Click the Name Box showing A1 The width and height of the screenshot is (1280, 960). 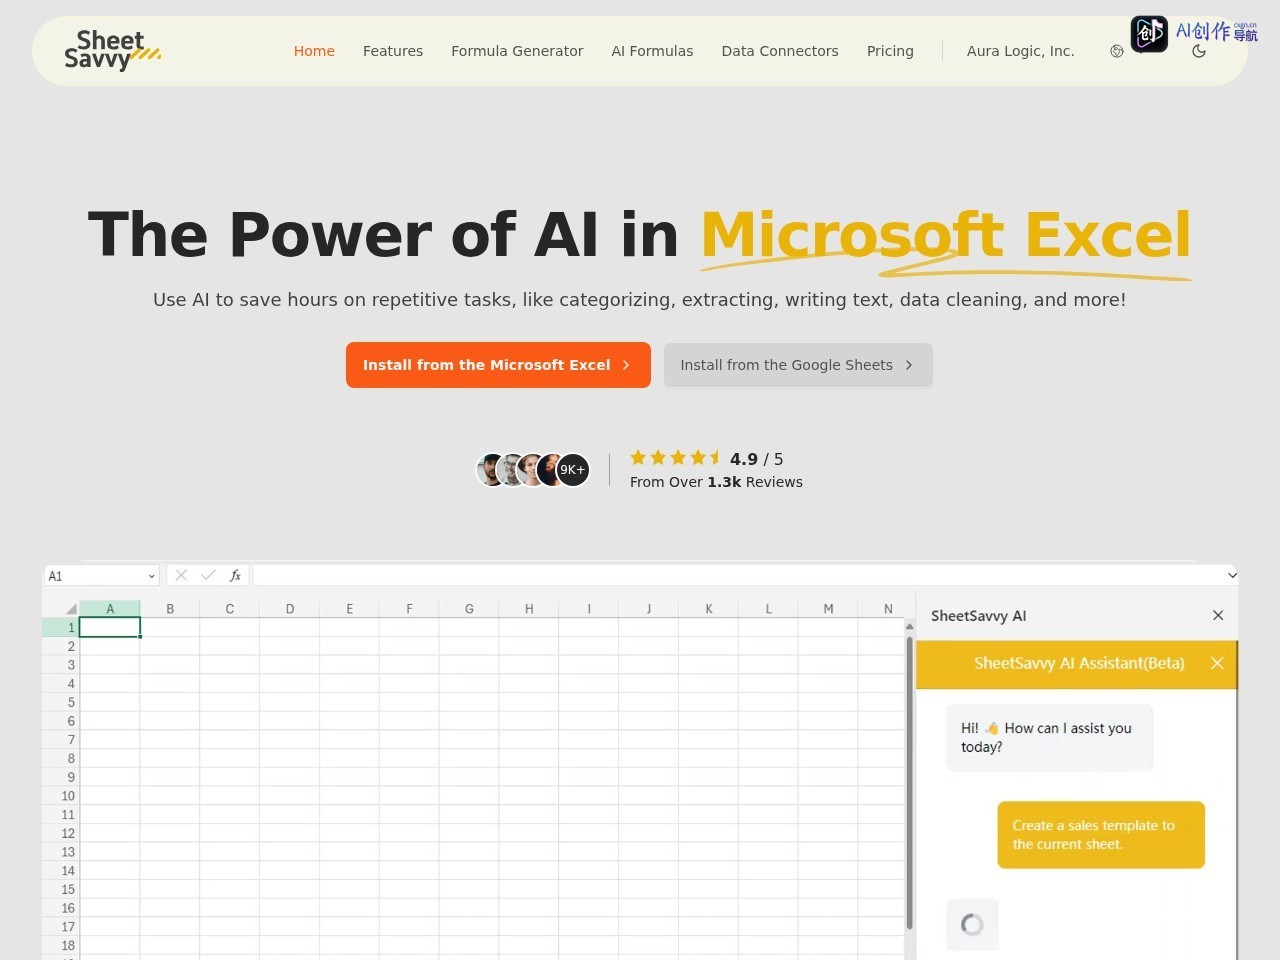point(101,576)
